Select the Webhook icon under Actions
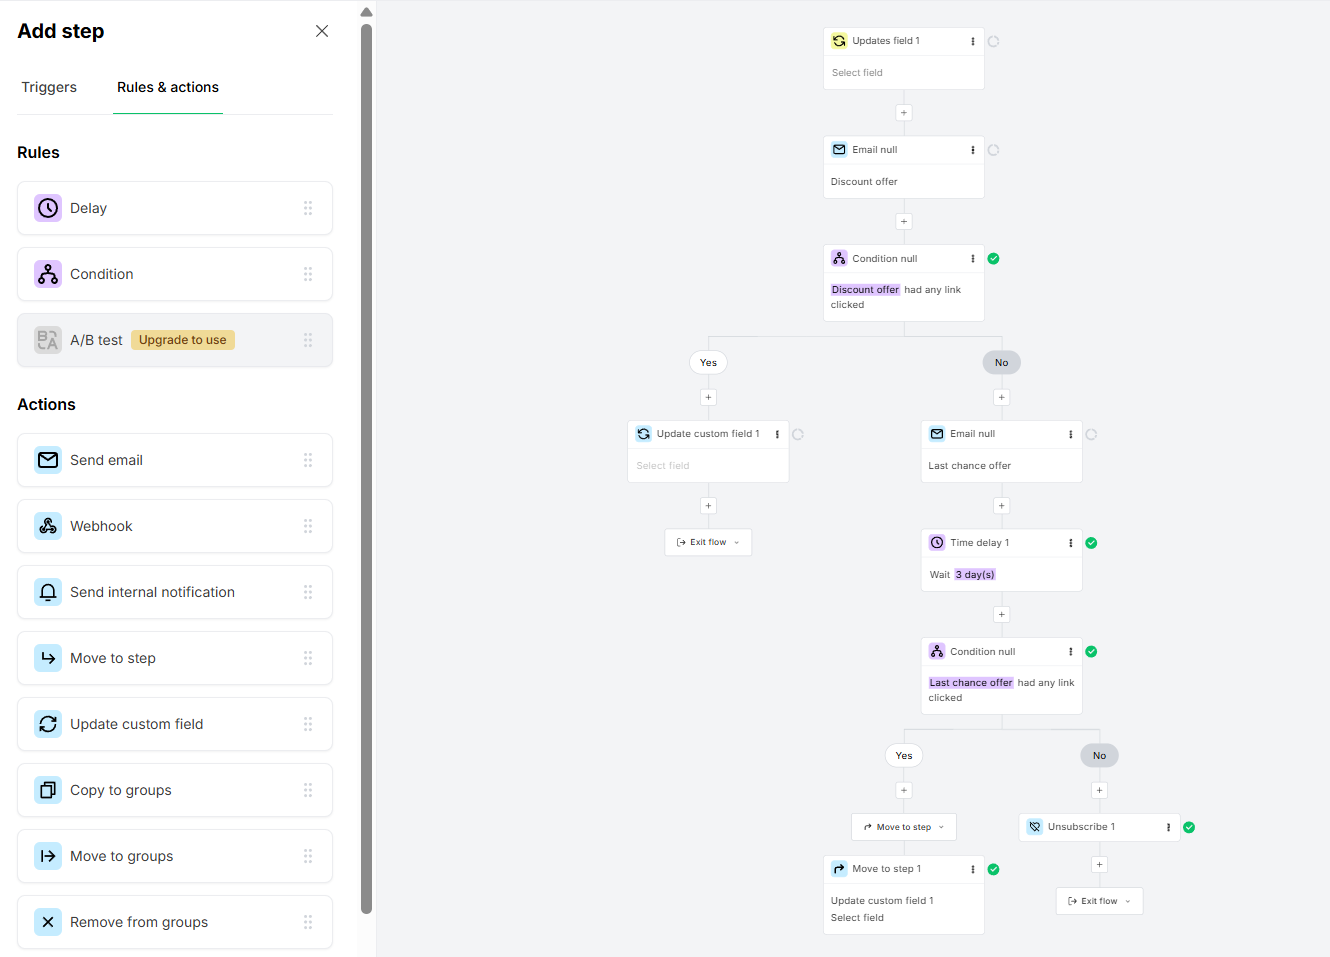 tap(47, 526)
